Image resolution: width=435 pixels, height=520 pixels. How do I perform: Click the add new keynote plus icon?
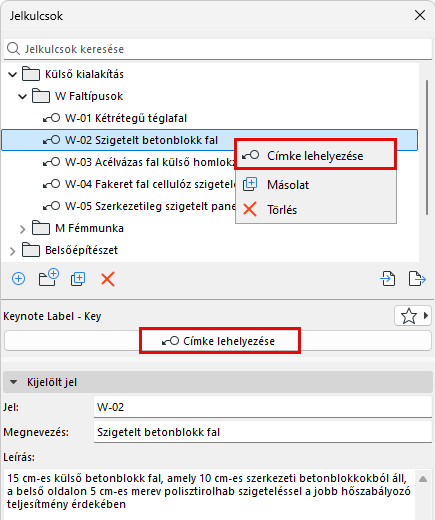click(x=18, y=278)
